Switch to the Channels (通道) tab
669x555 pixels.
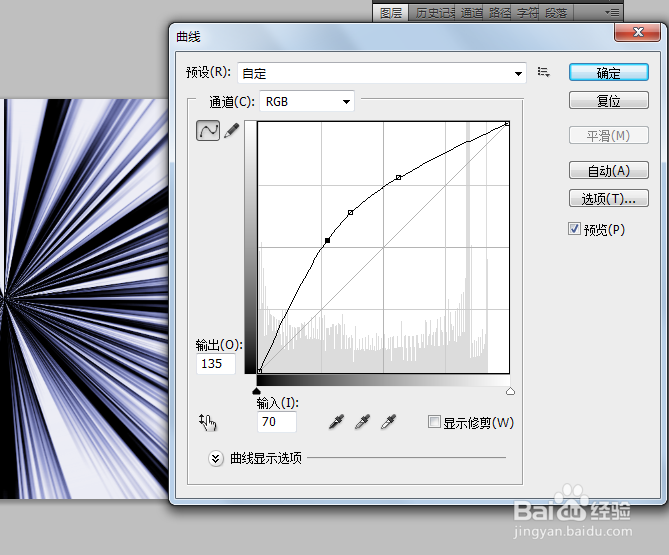click(x=471, y=13)
